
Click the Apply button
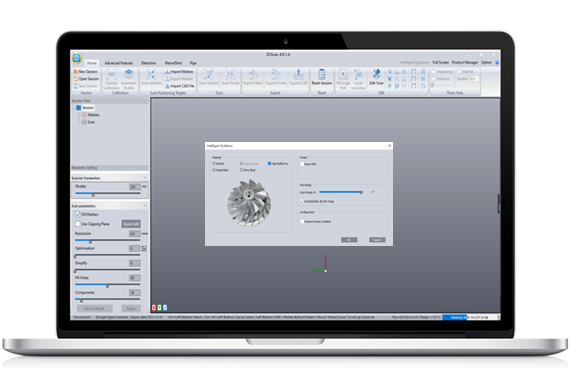tap(131, 309)
